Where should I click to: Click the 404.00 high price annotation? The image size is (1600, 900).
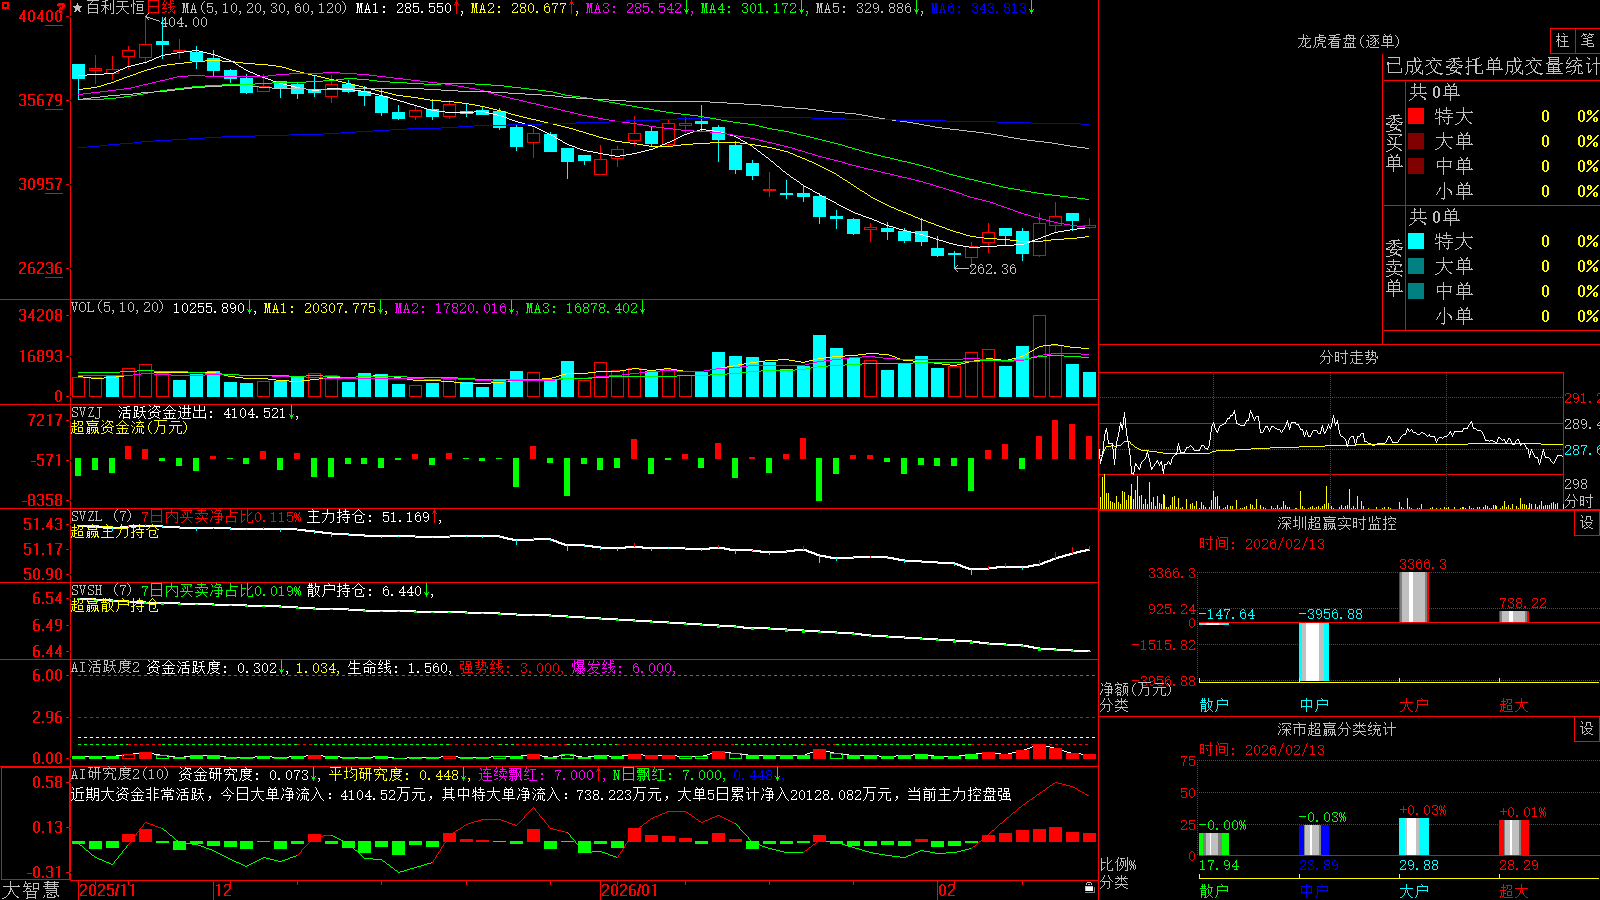184,22
